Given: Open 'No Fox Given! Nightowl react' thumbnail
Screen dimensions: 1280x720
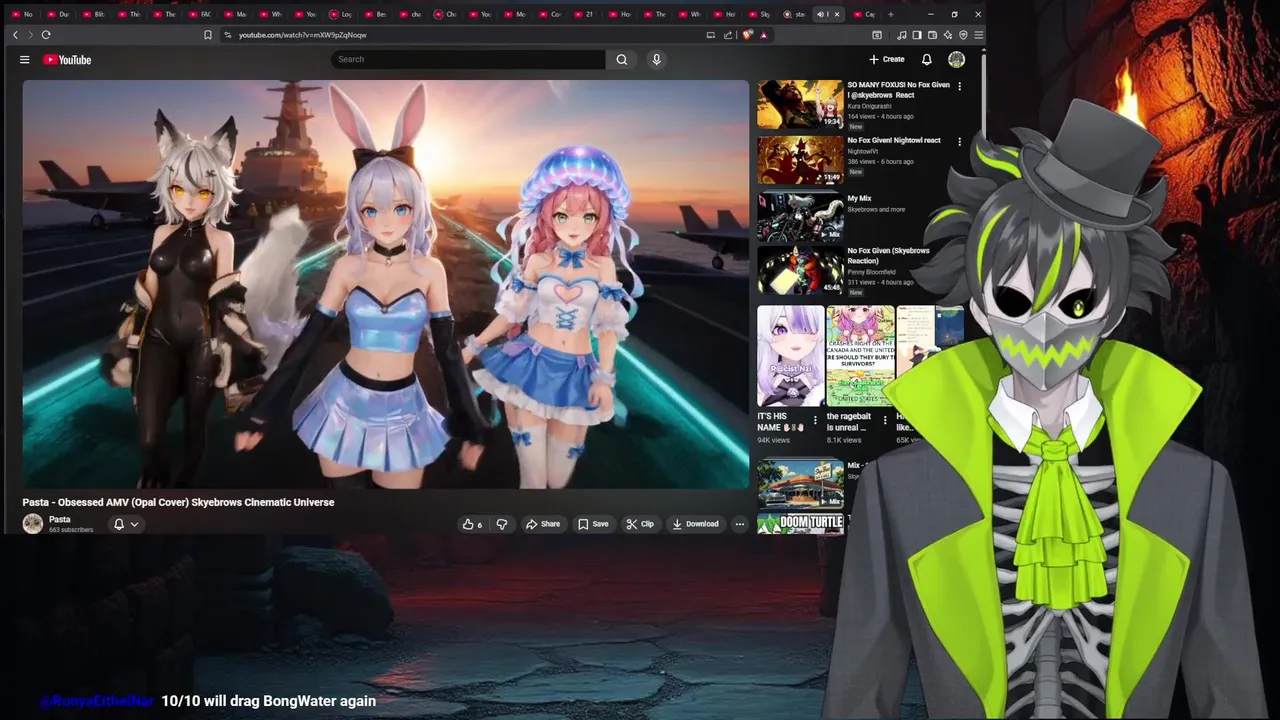Looking at the screenshot, I should pos(800,160).
